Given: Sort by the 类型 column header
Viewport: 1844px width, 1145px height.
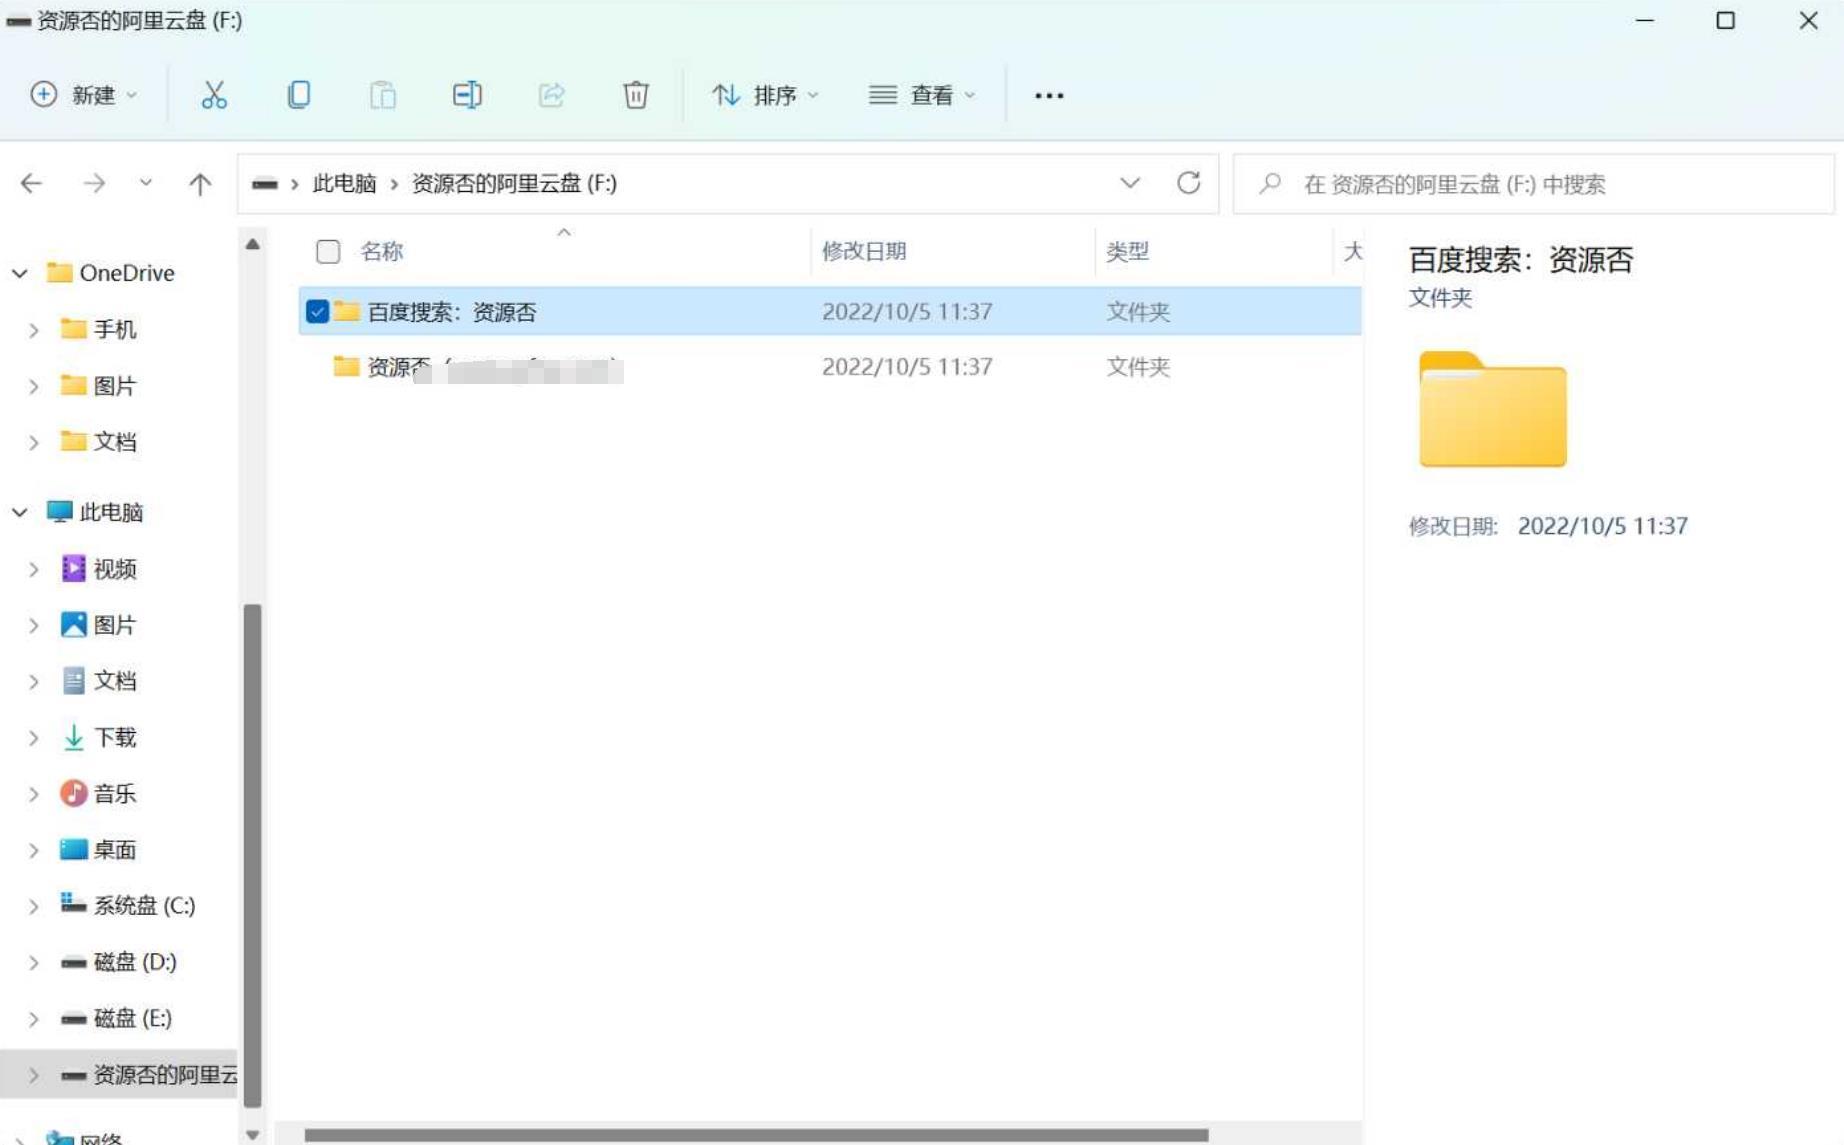Looking at the screenshot, I should pos(1127,251).
